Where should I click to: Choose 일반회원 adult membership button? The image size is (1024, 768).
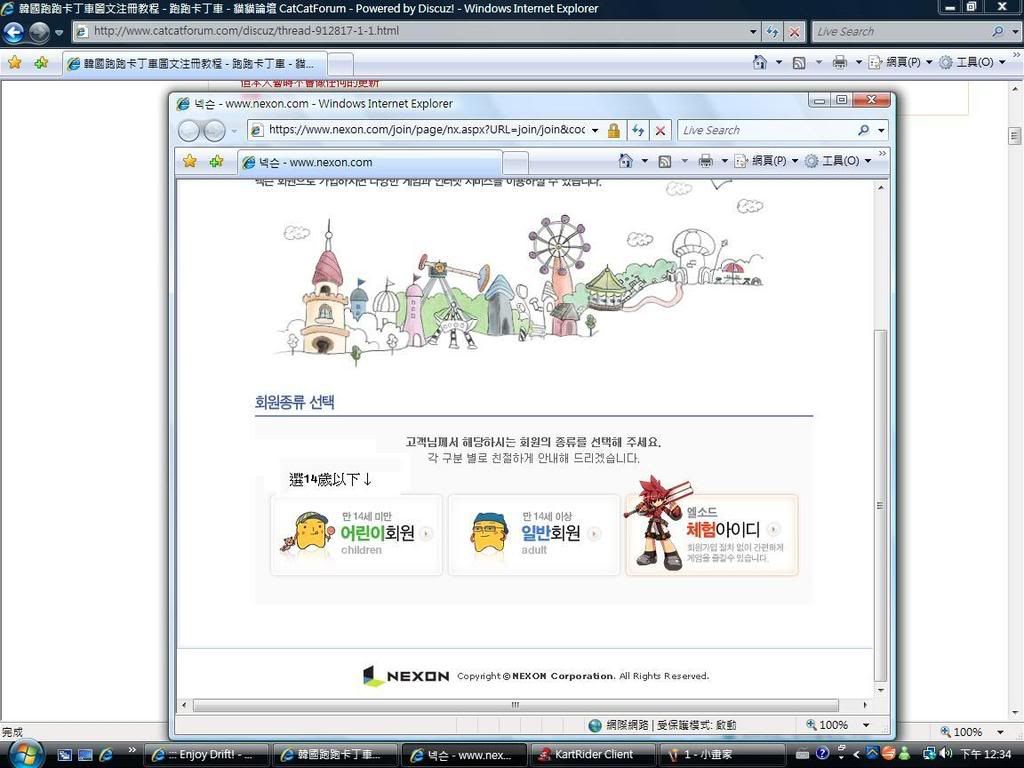(x=534, y=535)
